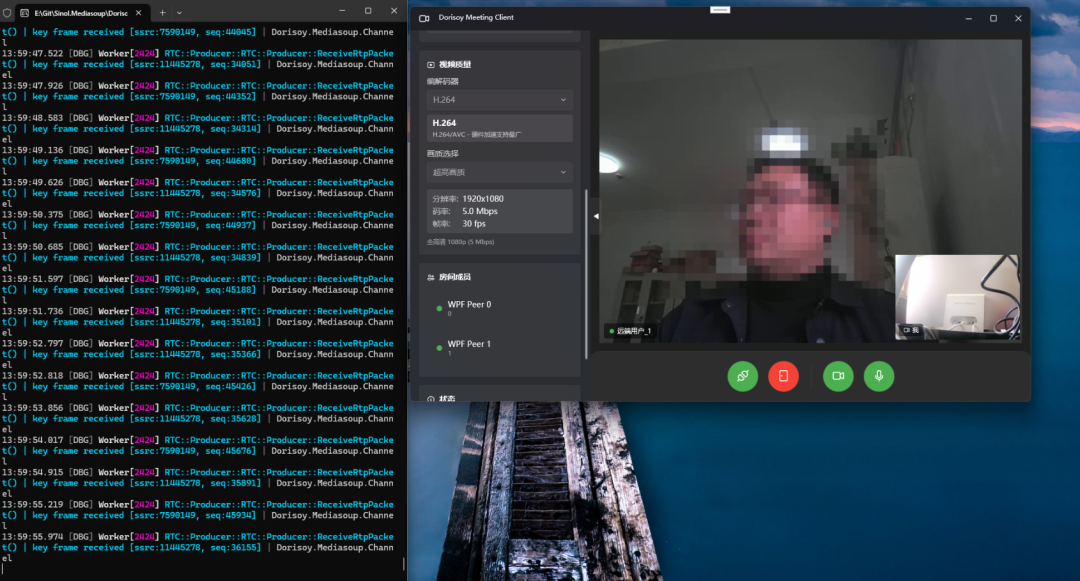
Task: Click the 状态 section icon
Action: (x=430, y=399)
